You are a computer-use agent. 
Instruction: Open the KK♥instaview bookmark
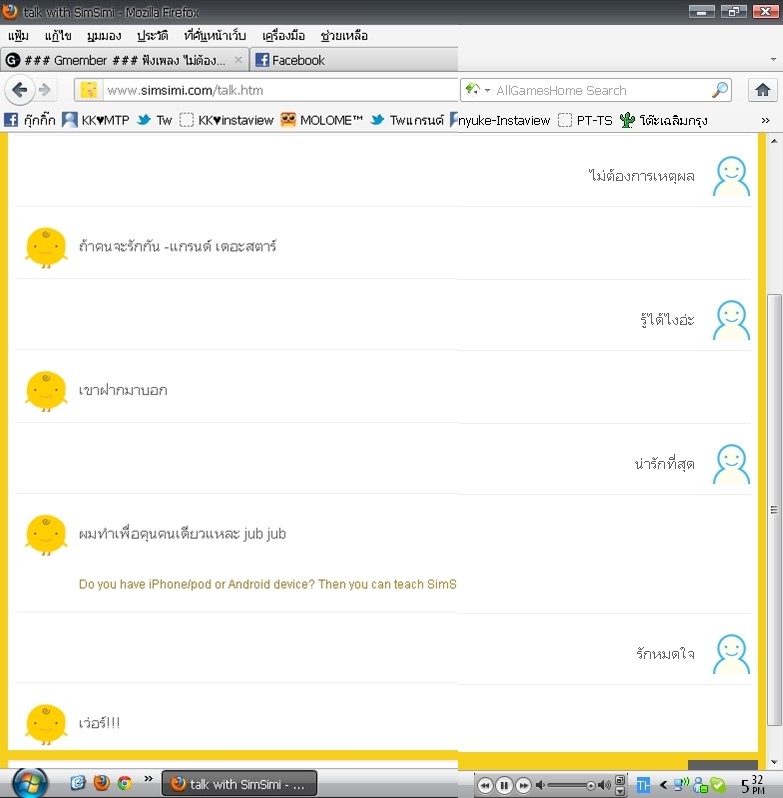tap(226, 120)
